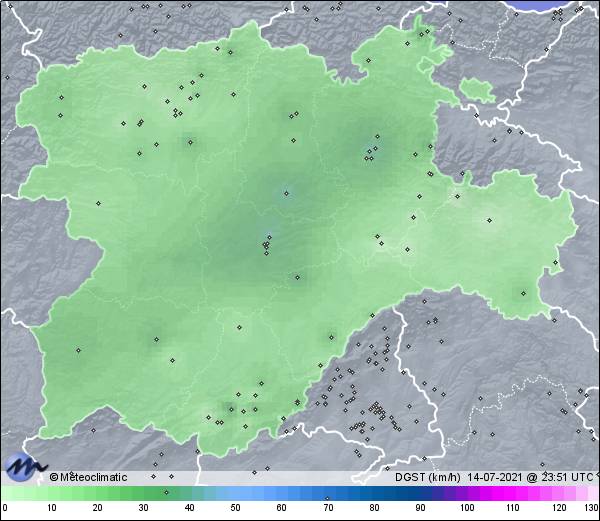
Task: Click the scale label 40
Action: [189, 508]
